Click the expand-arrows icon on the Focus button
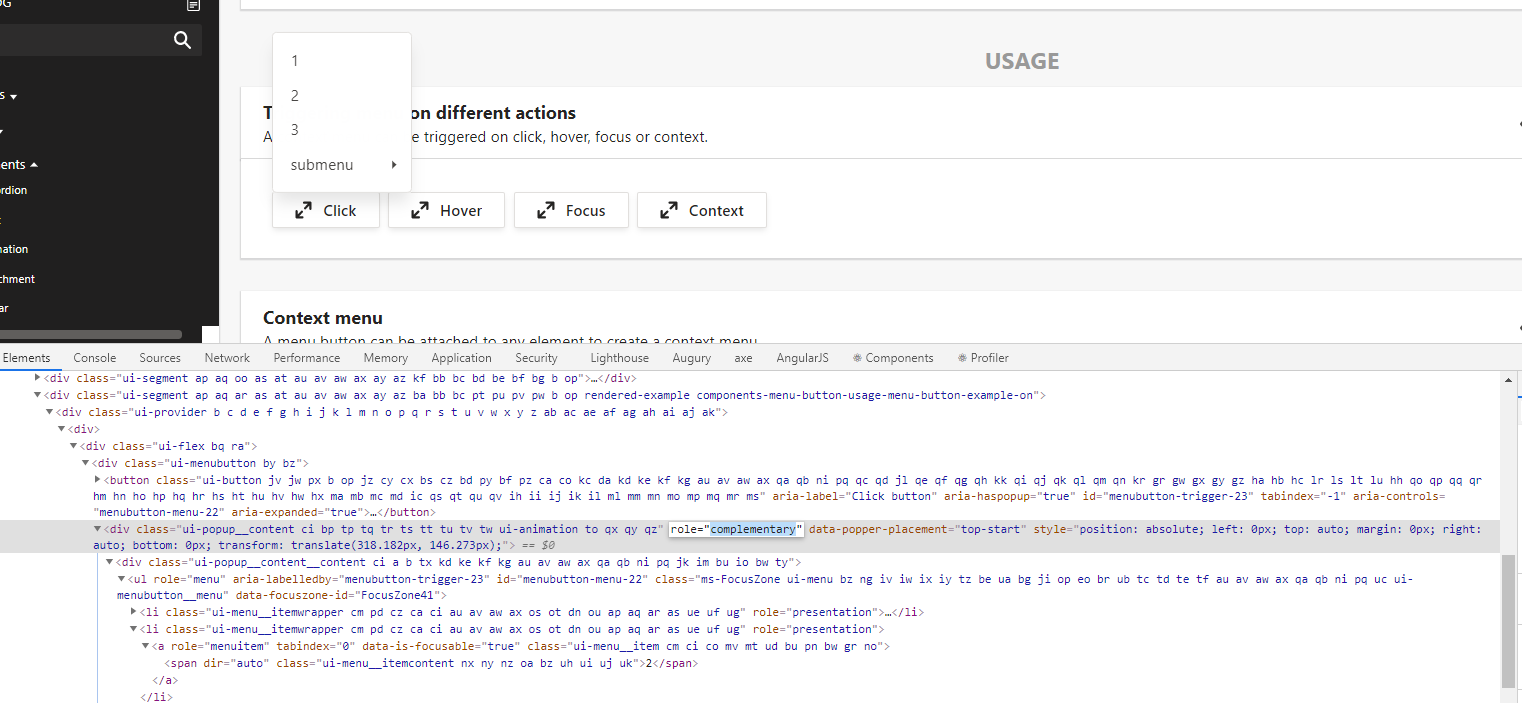 pyautogui.click(x=545, y=210)
